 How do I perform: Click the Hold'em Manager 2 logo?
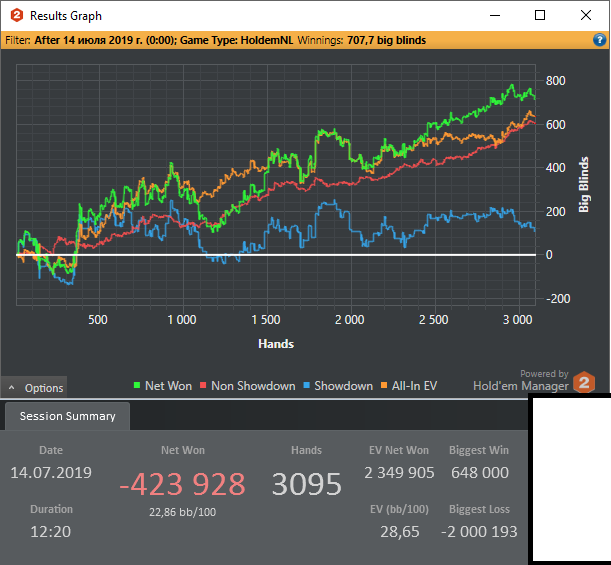(584, 384)
